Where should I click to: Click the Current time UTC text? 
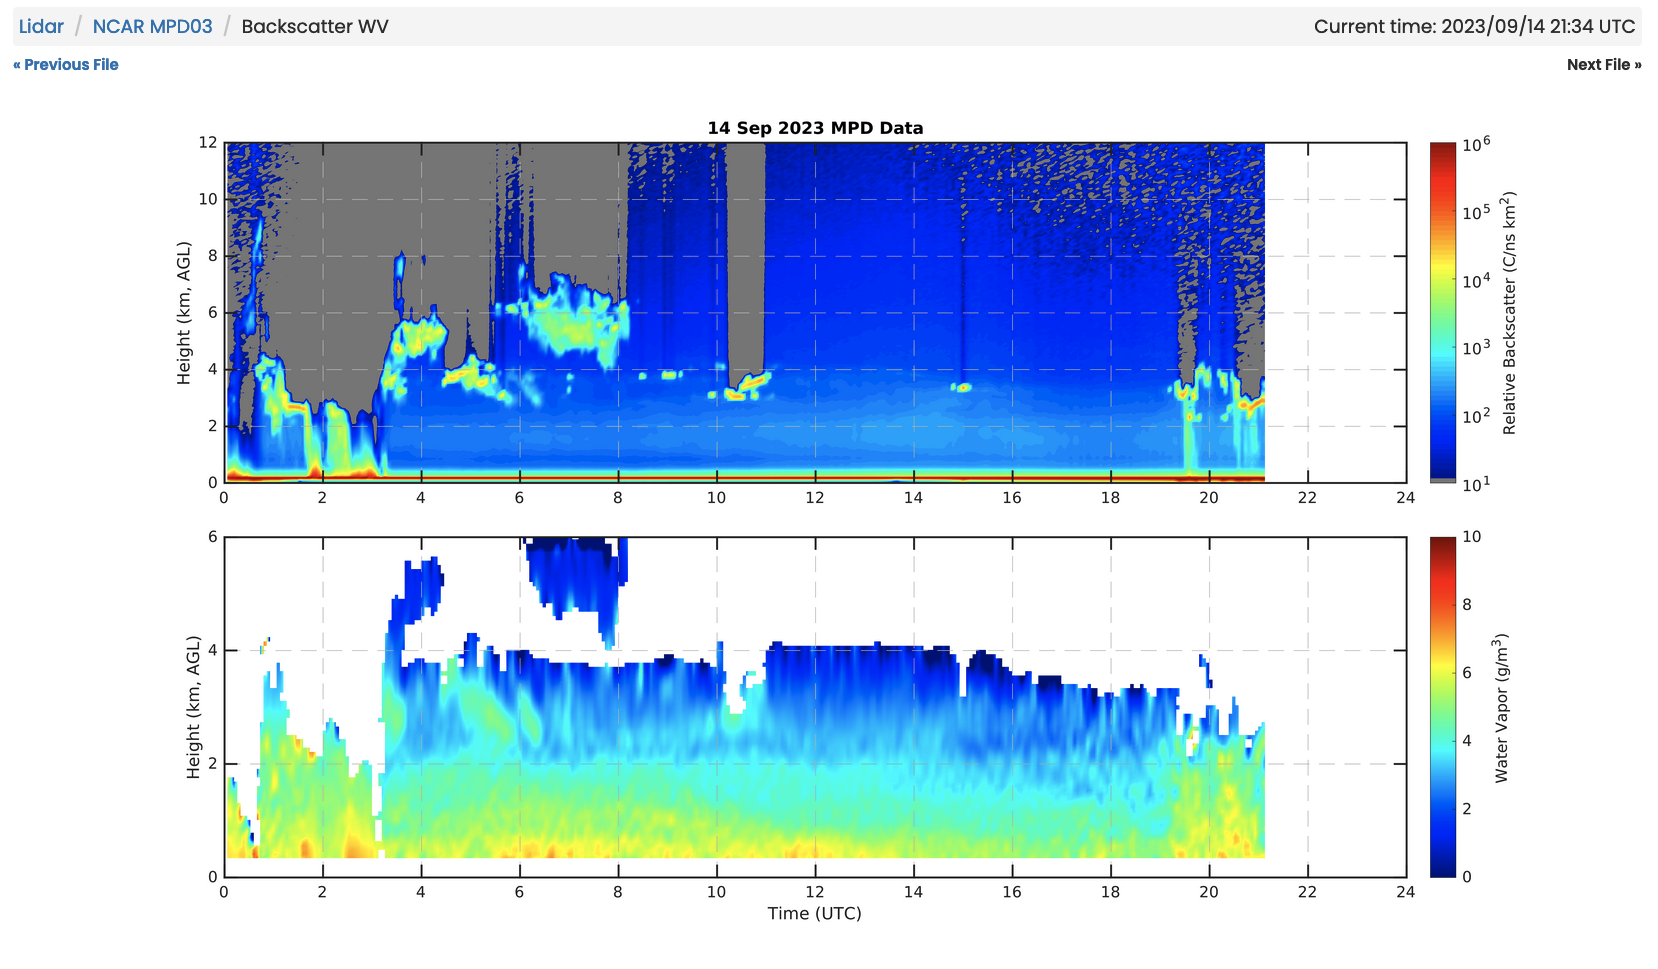[1474, 27]
